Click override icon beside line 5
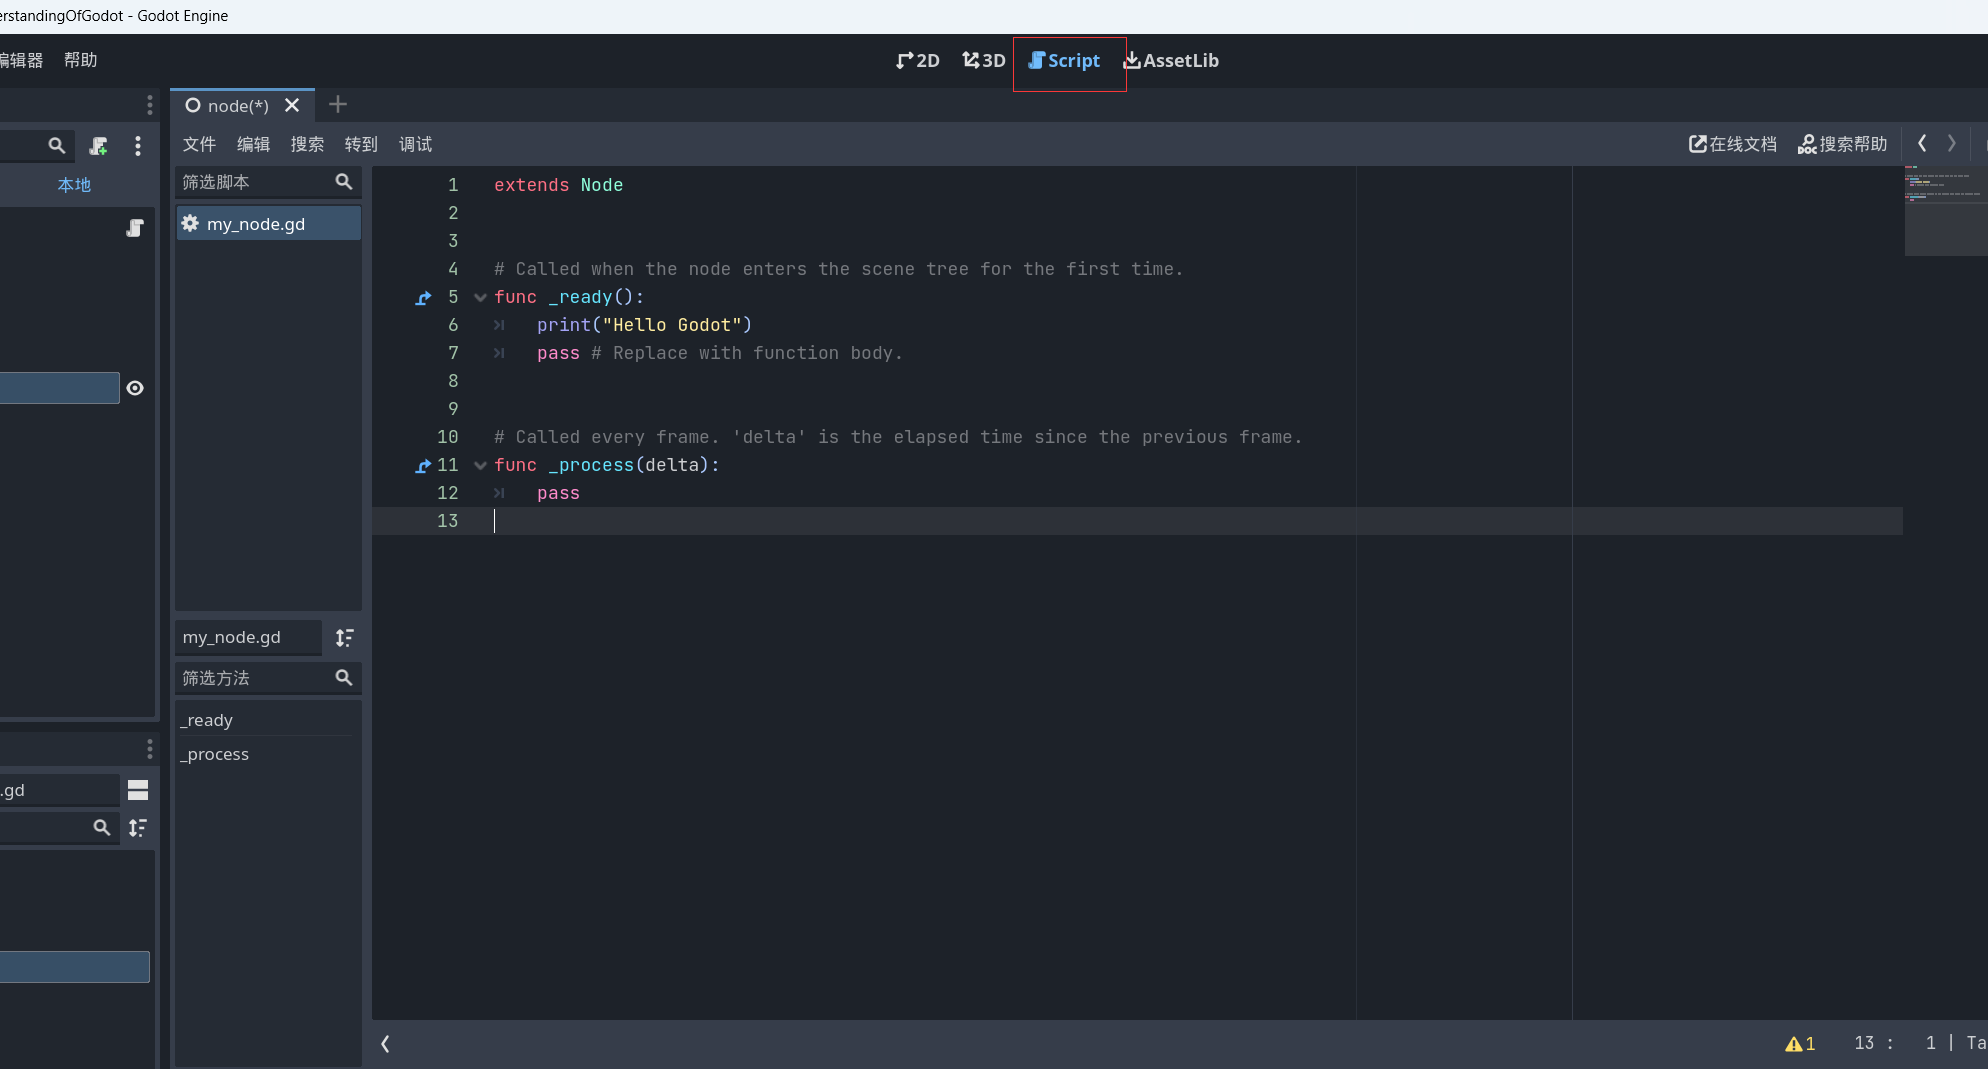Viewport: 1988px width, 1069px height. pyautogui.click(x=423, y=297)
